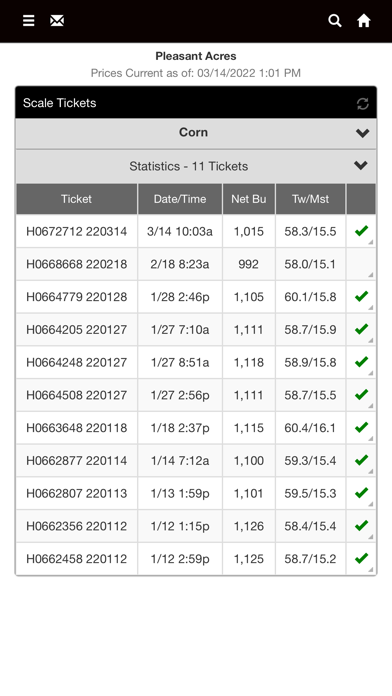Select the Tw/Mst column header
392x696 pixels.
310,199
